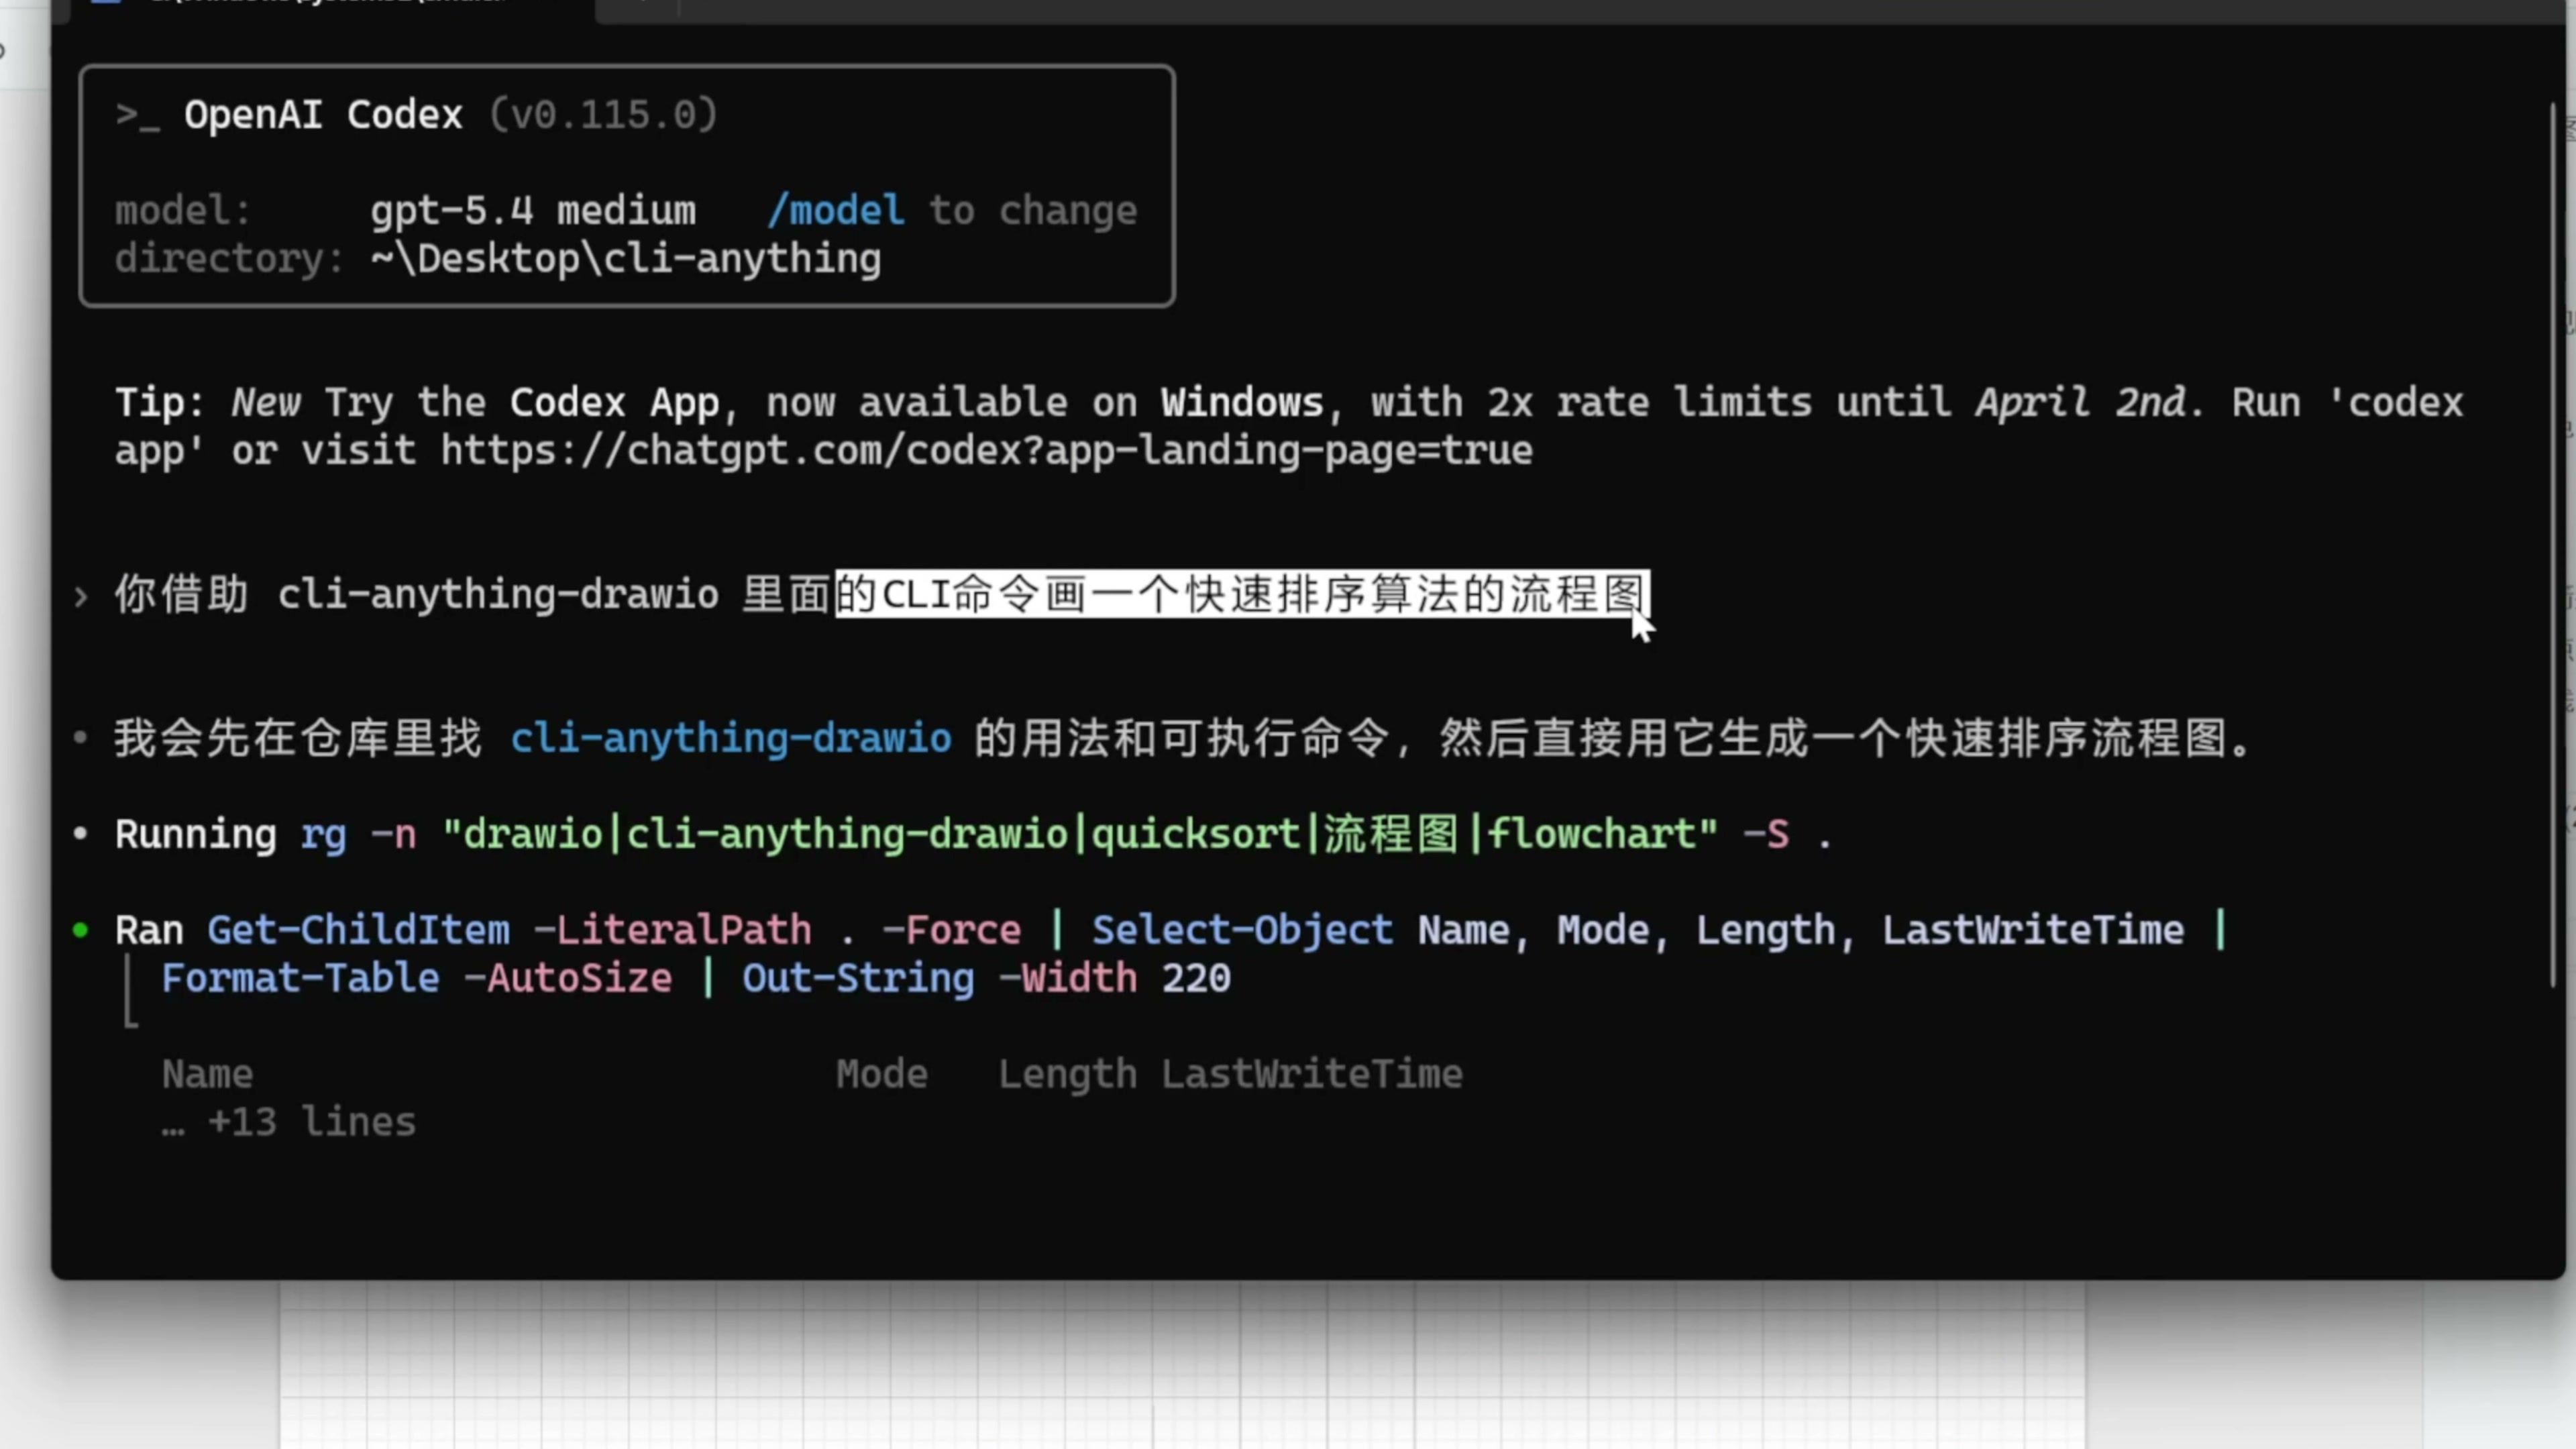
Task: Click the Get-ChildItem command text
Action: coord(358,931)
